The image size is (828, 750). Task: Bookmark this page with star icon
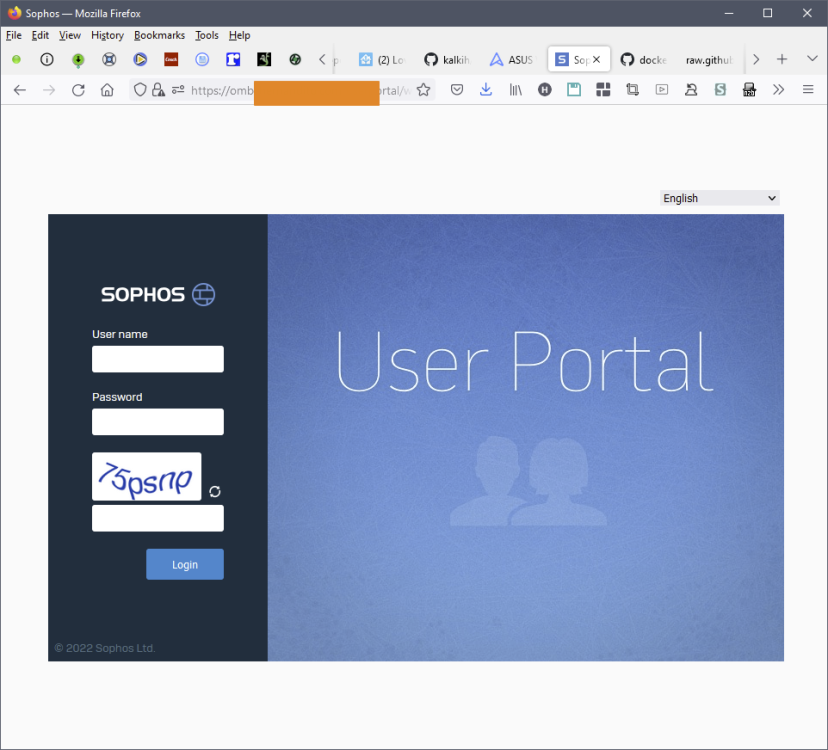point(424,90)
